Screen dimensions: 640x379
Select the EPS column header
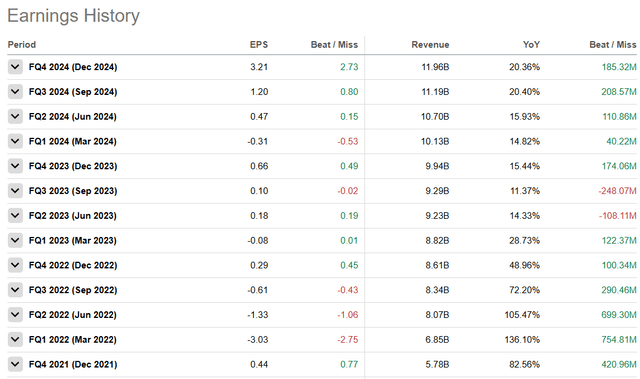click(x=259, y=45)
